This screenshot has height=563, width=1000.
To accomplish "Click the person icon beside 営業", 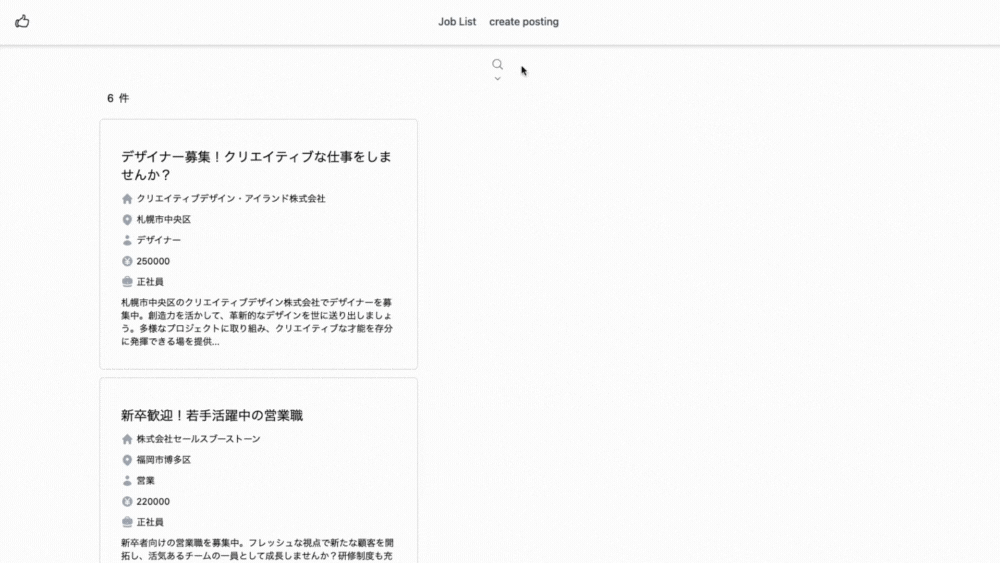I will (x=127, y=481).
